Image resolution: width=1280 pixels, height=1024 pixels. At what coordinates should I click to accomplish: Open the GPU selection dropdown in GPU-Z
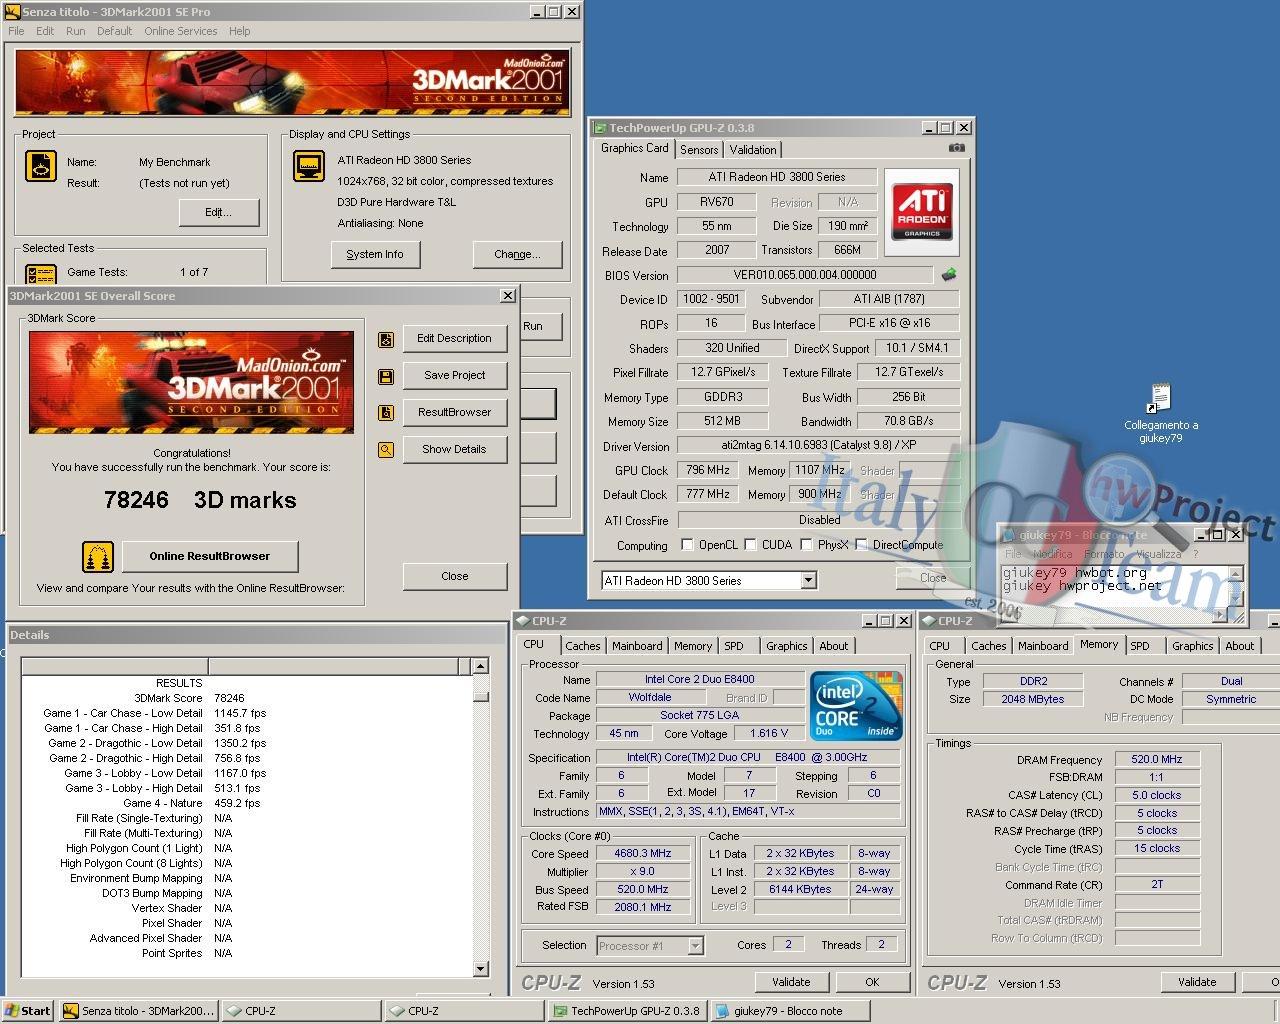[x=809, y=581]
